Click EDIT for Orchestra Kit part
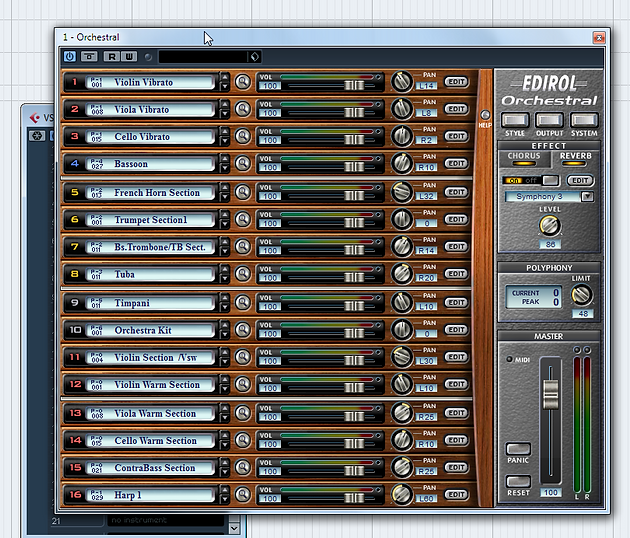The image size is (630, 538). coord(456,330)
